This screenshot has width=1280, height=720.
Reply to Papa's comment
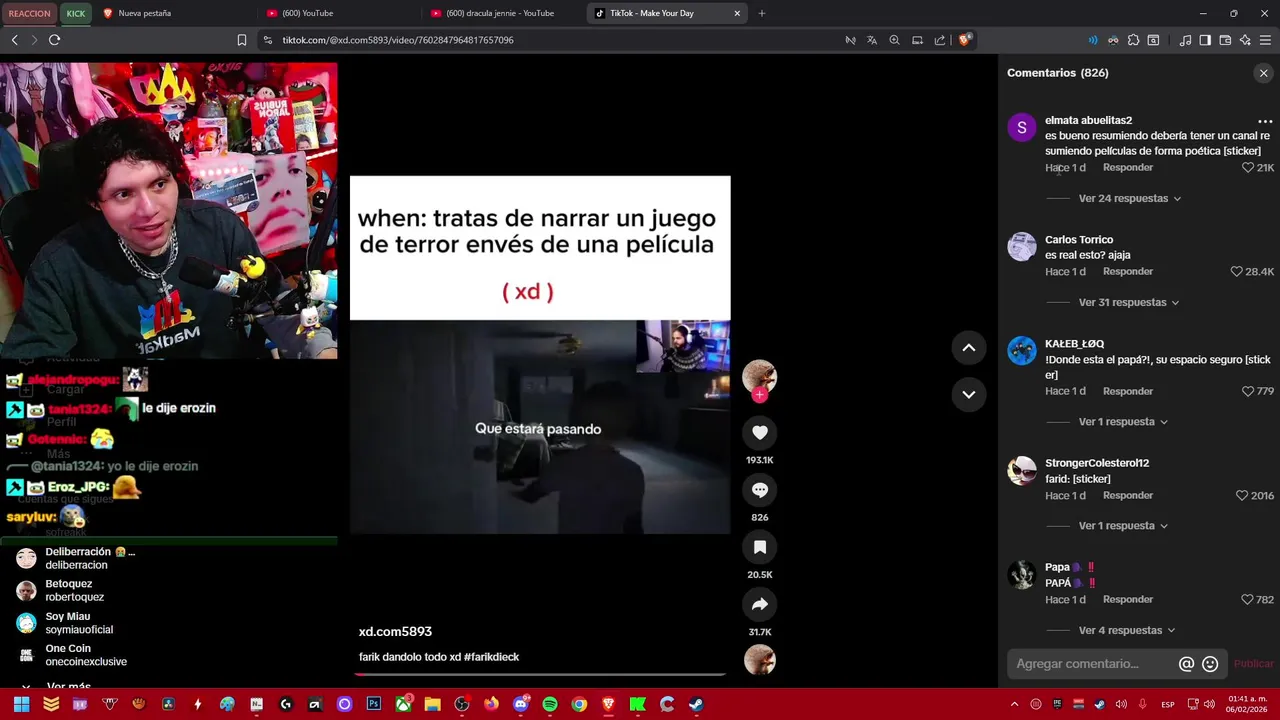1128,600
